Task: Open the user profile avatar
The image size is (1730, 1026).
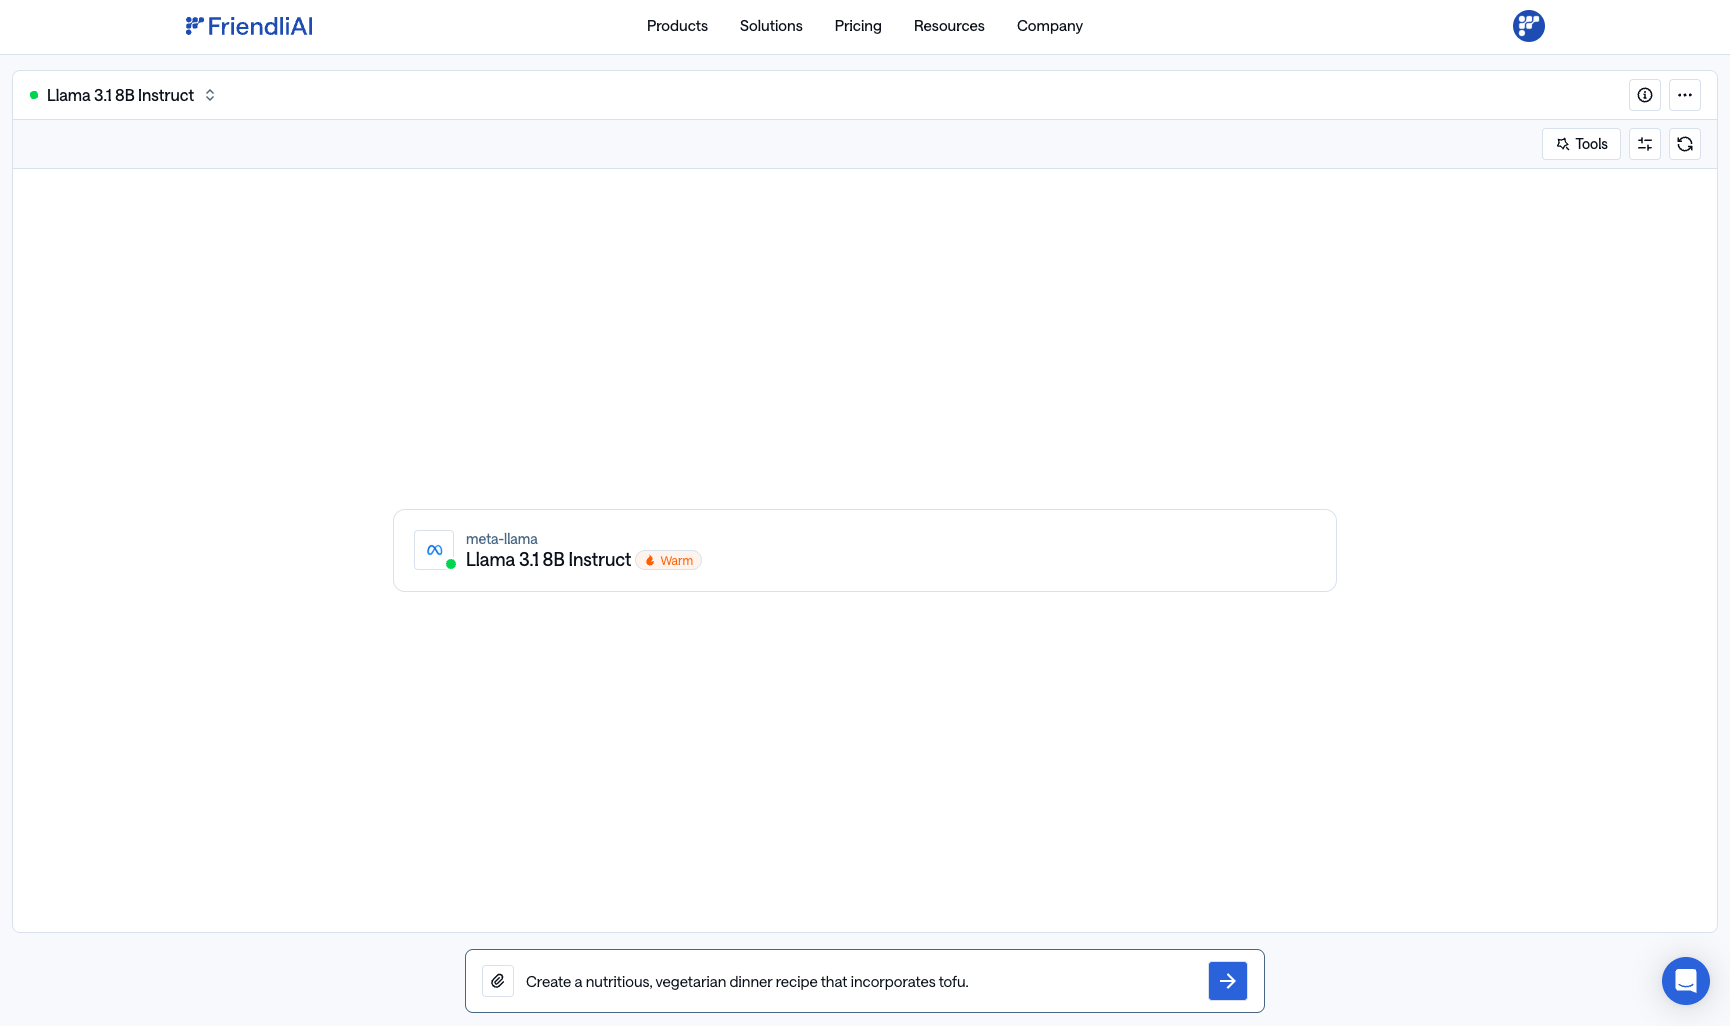Action: click(x=1529, y=26)
